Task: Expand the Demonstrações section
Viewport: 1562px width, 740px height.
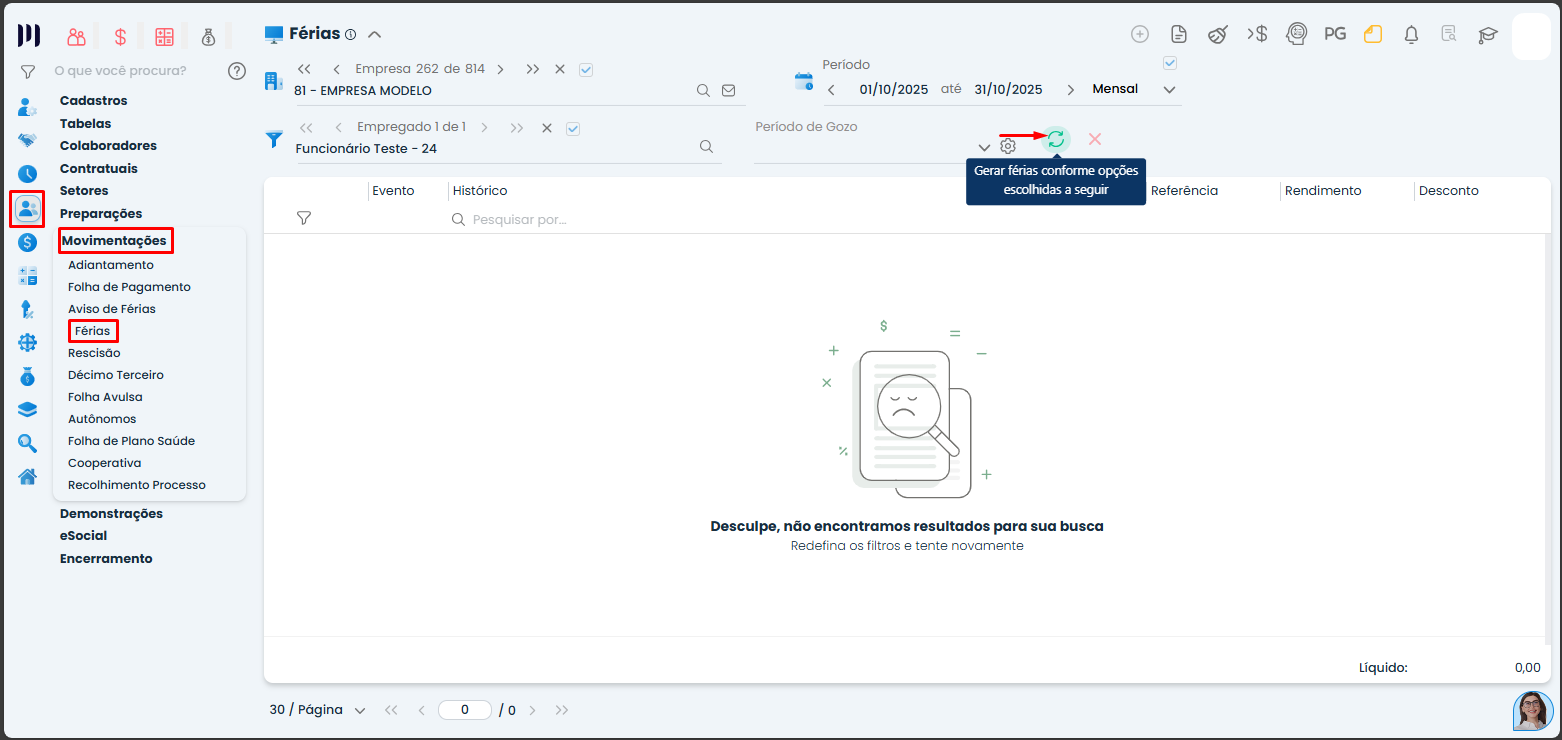Action: (111, 513)
